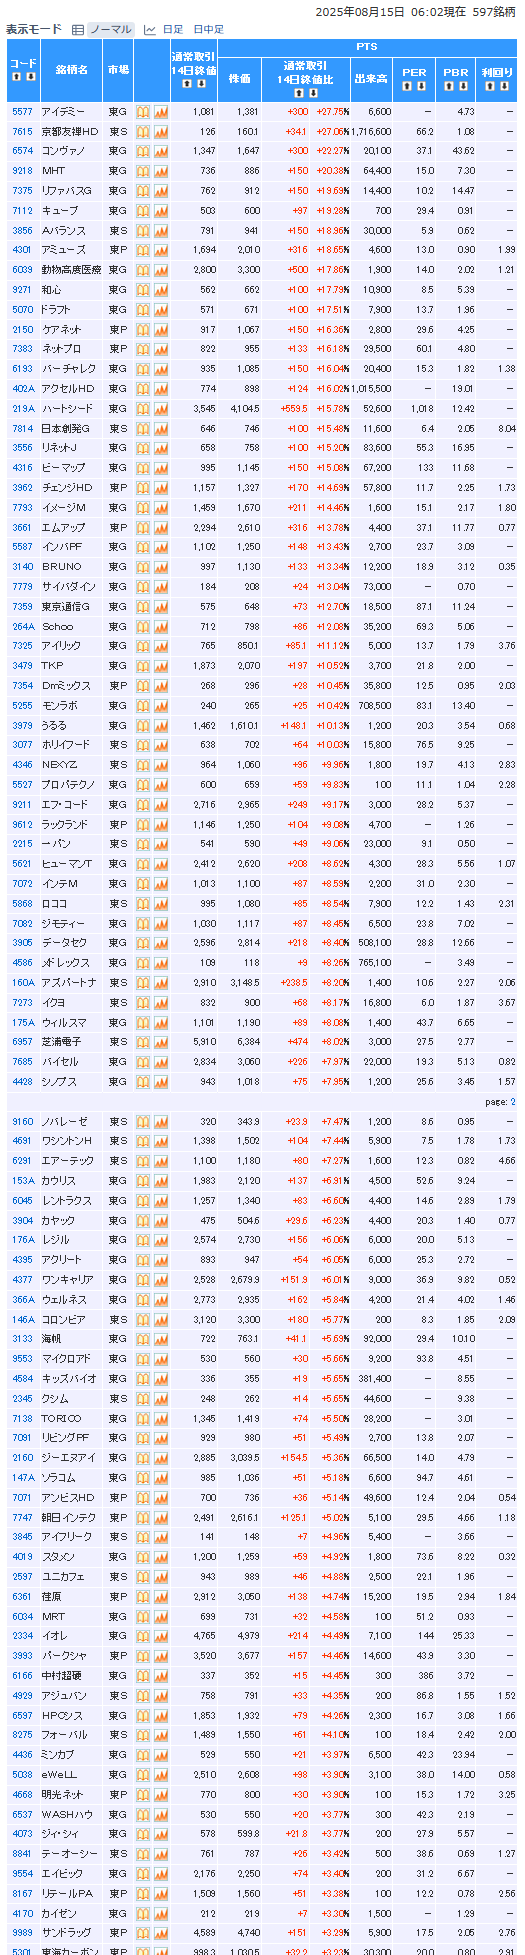This screenshot has height=1955, width=525.
Task: Switch display mode to 日足
Action: coord(173,30)
